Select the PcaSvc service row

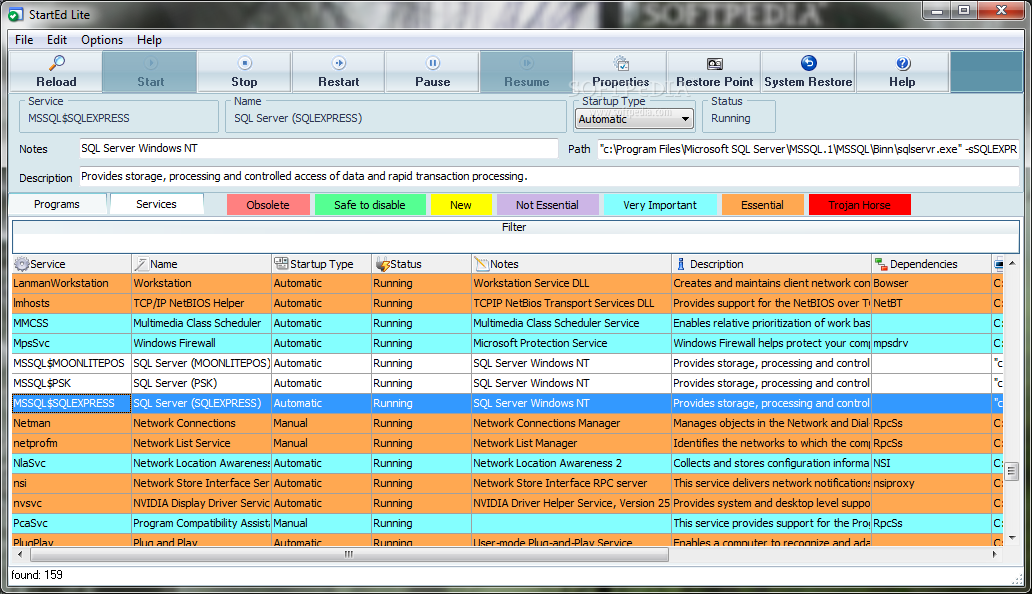(507, 523)
